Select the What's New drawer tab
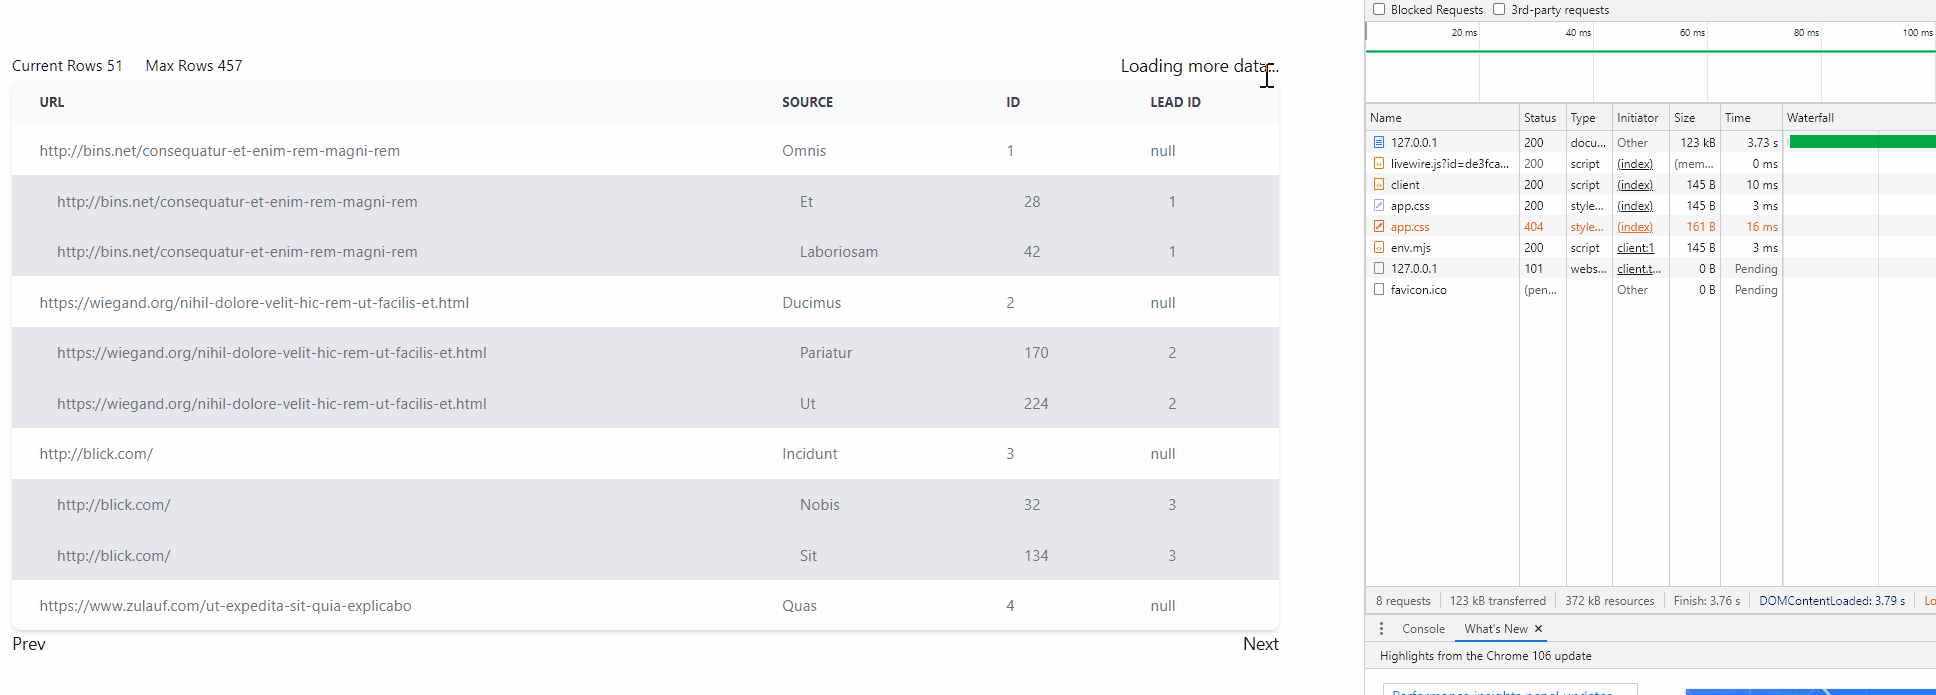 pyautogui.click(x=1495, y=629)
